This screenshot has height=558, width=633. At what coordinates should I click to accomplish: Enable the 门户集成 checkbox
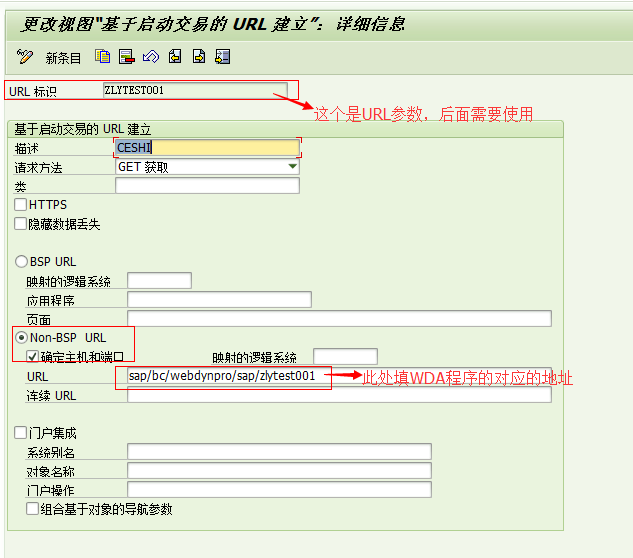click(21, 433)
